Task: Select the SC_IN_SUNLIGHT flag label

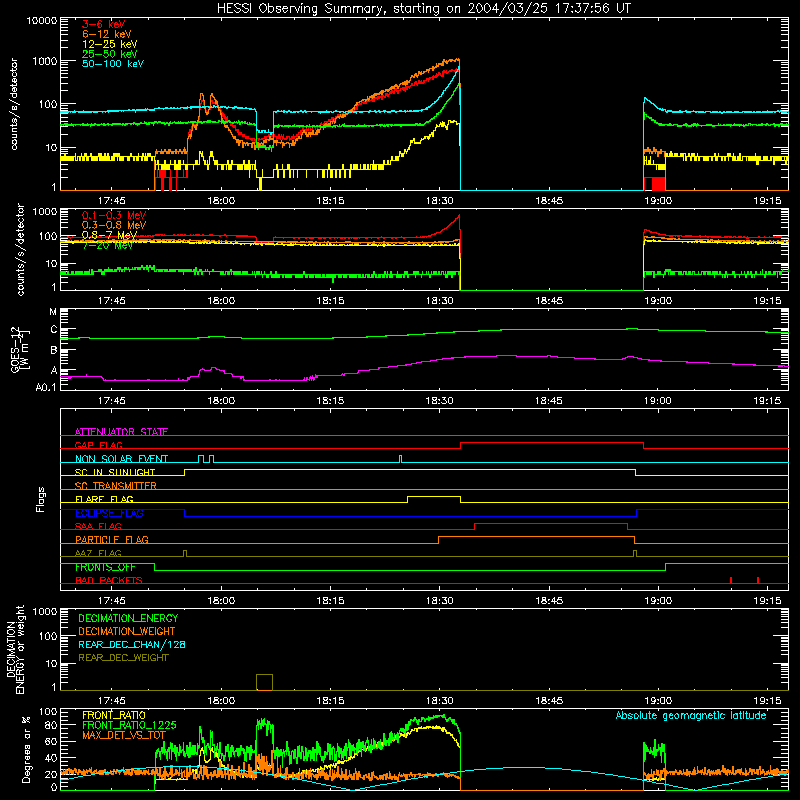Action: (x=115, y=472)
